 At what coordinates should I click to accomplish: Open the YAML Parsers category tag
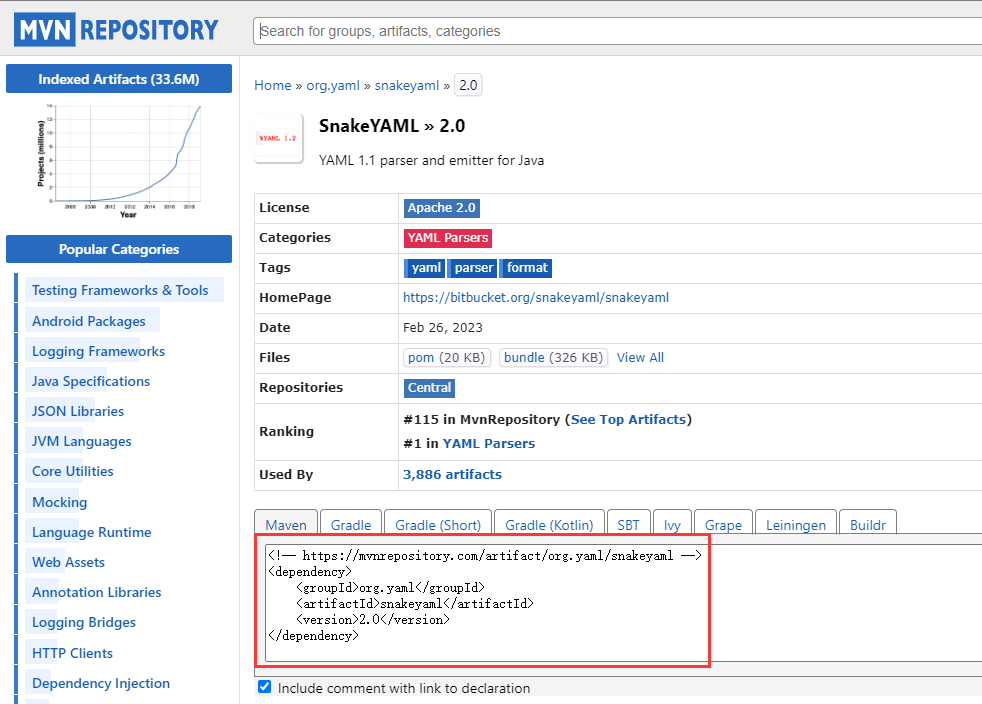coord(448,238)
